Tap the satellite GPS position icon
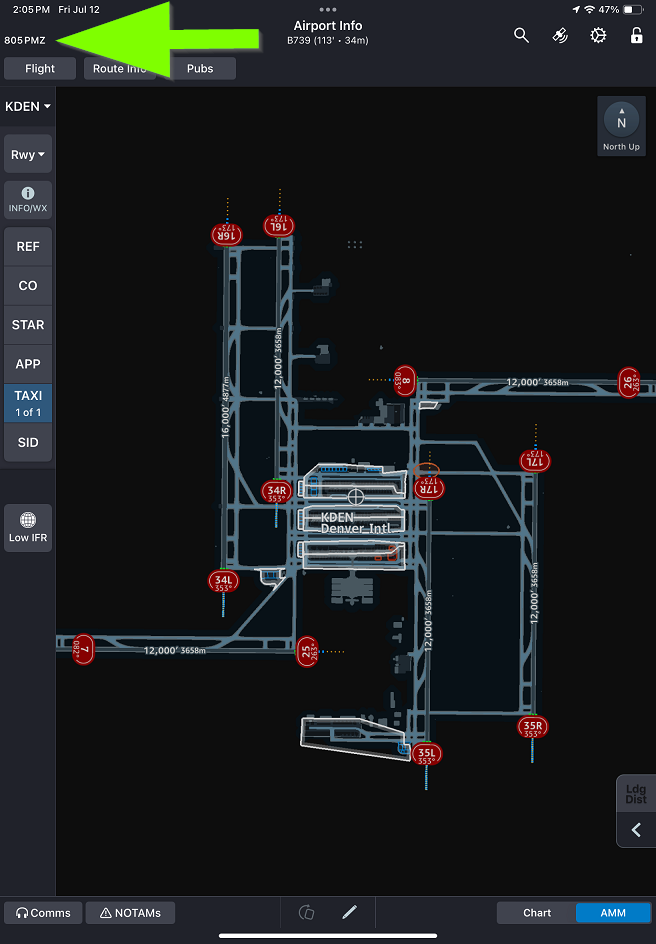The width and height of the screenshot is (656, 944). tap(560, 36)
